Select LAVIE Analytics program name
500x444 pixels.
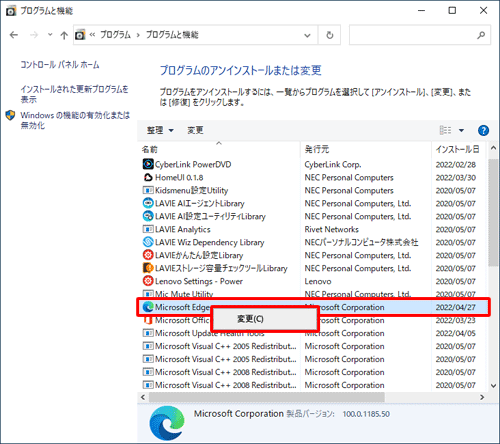[x=183, y=229]
